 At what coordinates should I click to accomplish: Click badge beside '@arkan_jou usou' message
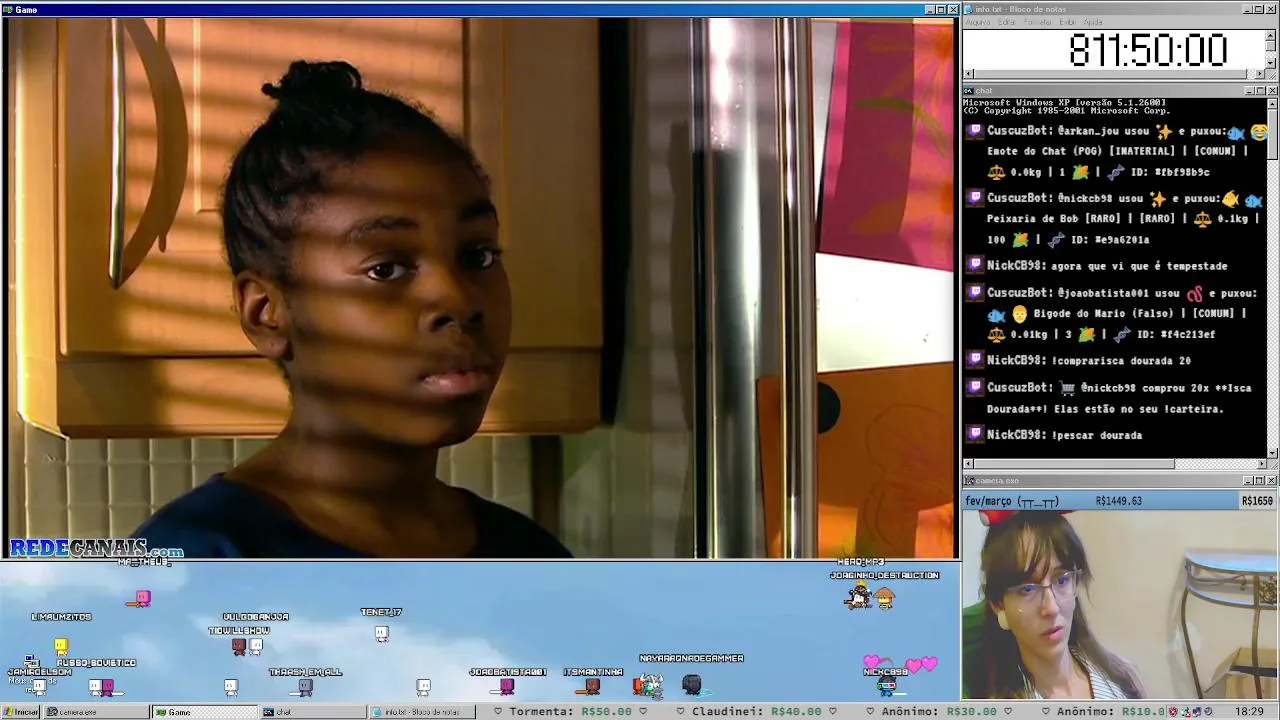(975, 131)
